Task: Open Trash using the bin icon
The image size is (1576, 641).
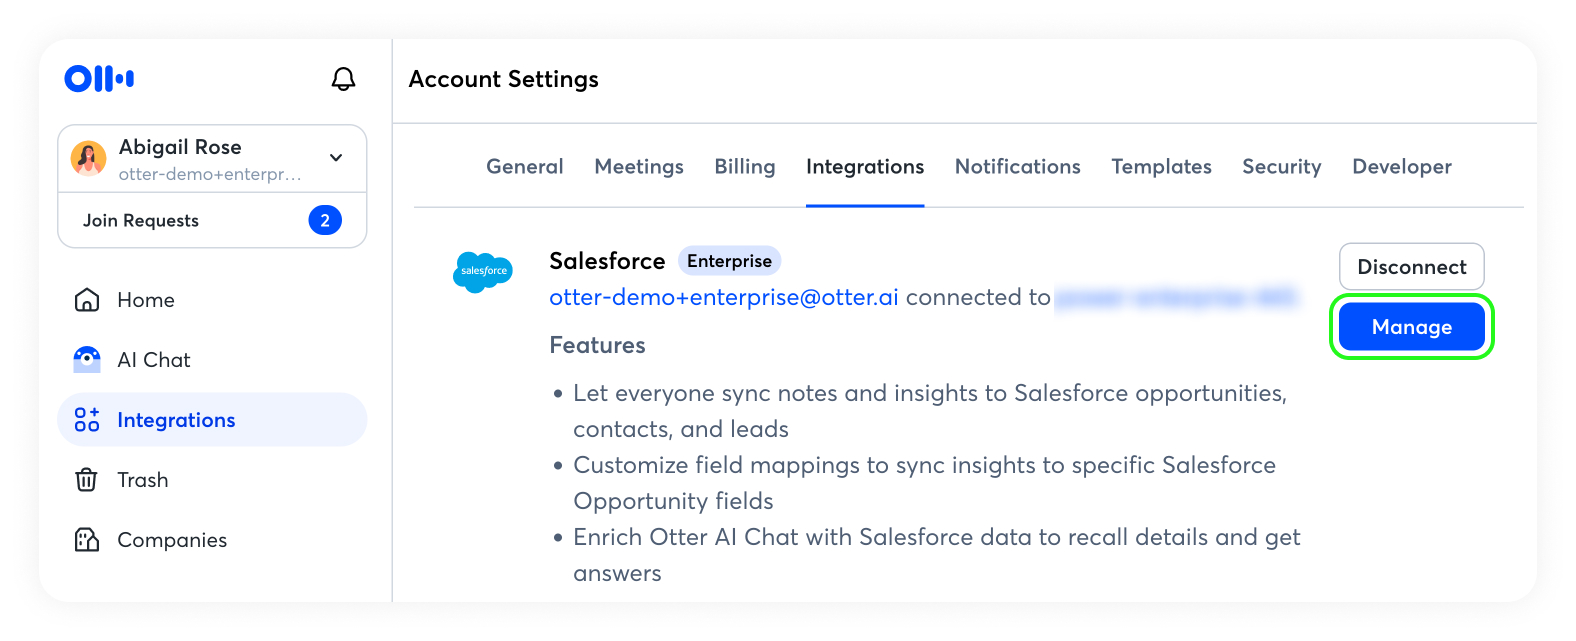Action: pos(87,480)
